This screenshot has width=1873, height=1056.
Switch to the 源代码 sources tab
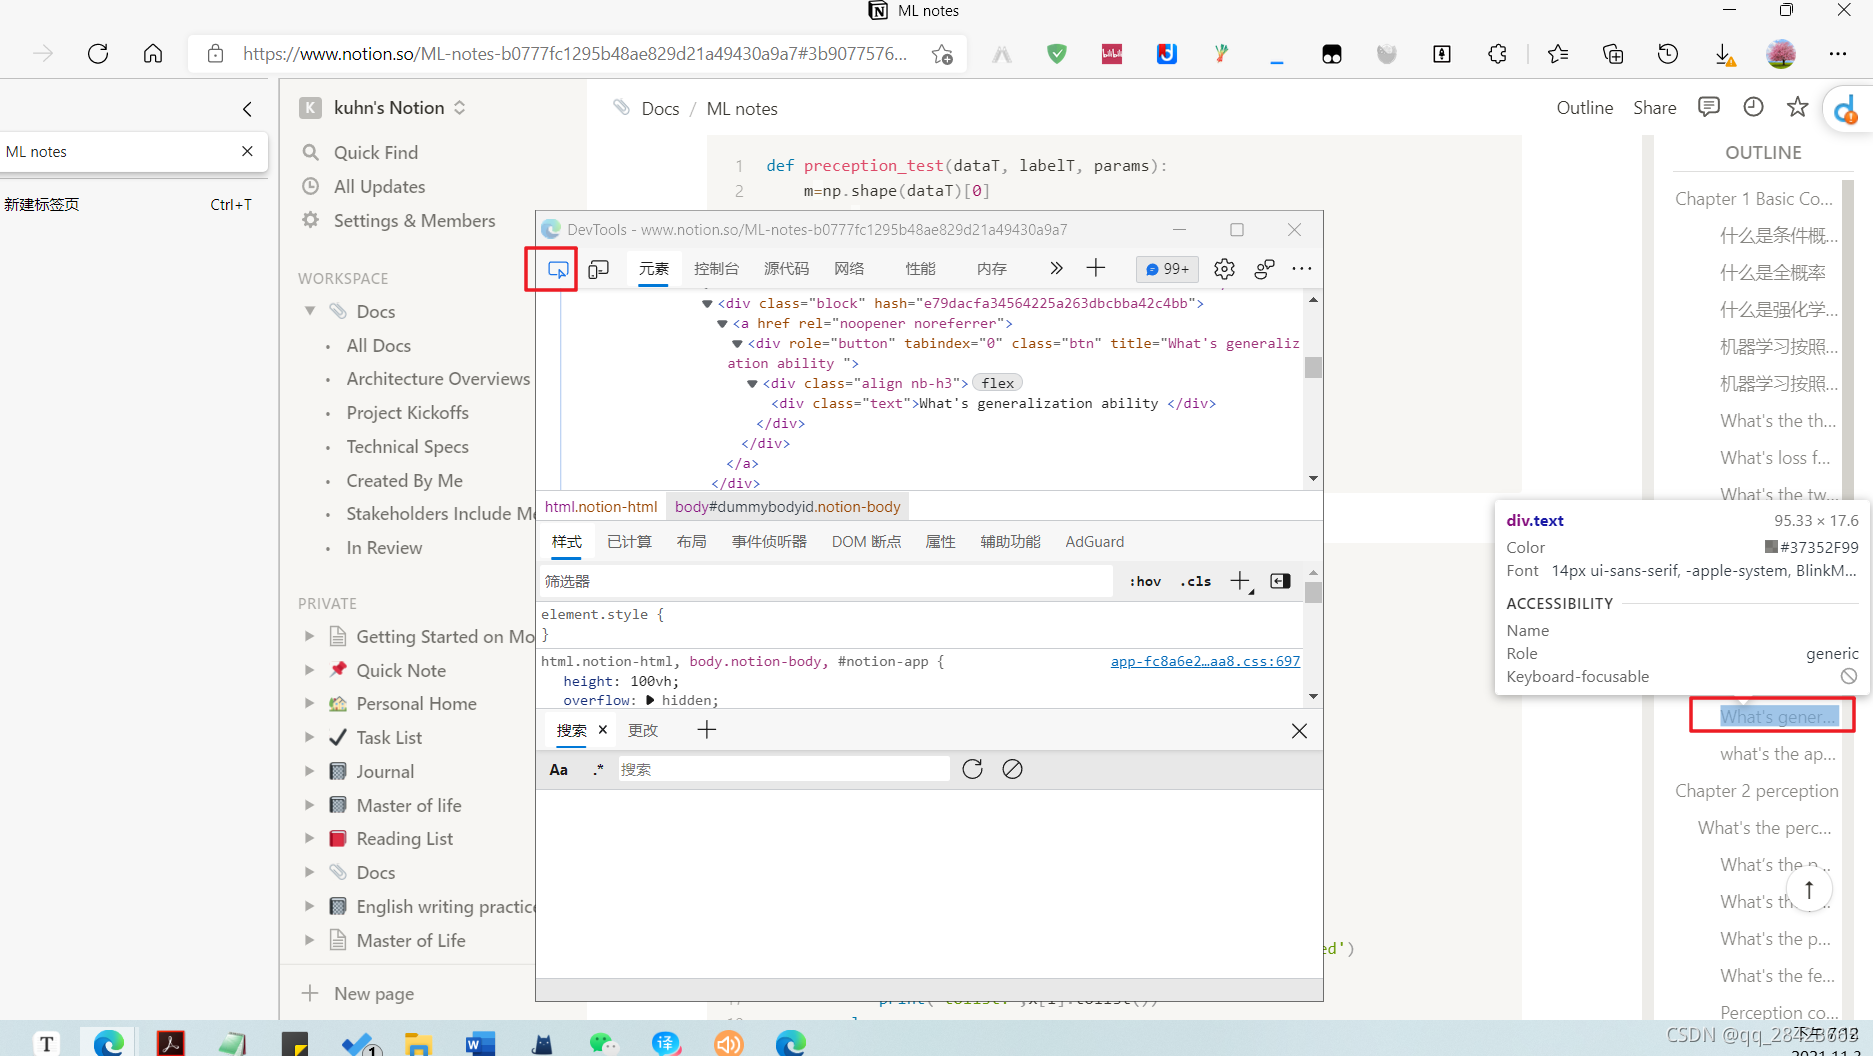click(786, 268)
